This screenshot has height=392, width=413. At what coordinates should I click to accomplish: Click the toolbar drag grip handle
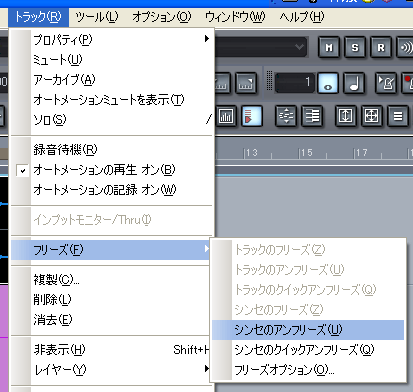pos(269,81)
